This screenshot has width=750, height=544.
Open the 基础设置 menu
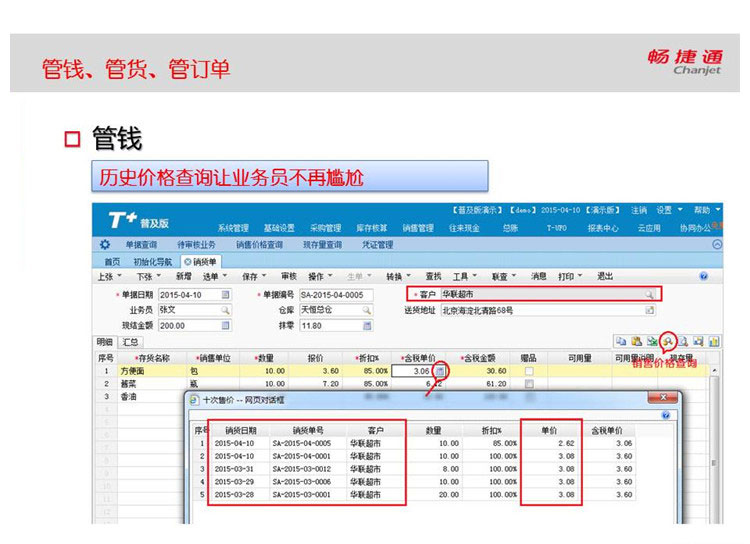click(279, 228)
